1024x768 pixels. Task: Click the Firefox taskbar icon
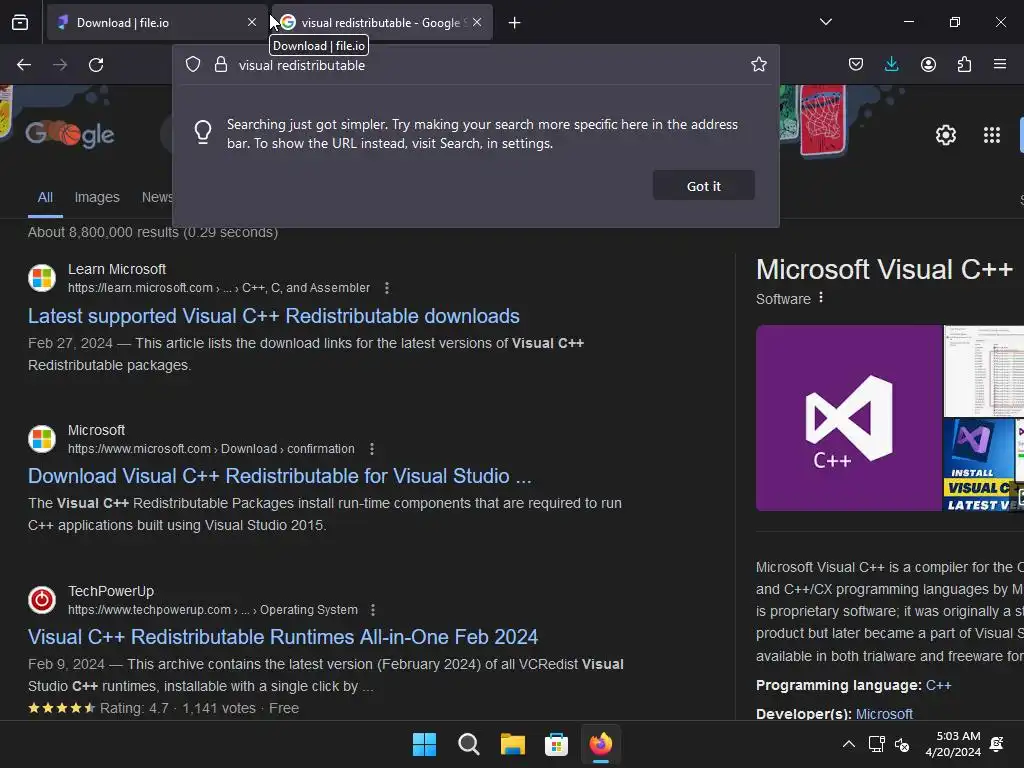601,744
